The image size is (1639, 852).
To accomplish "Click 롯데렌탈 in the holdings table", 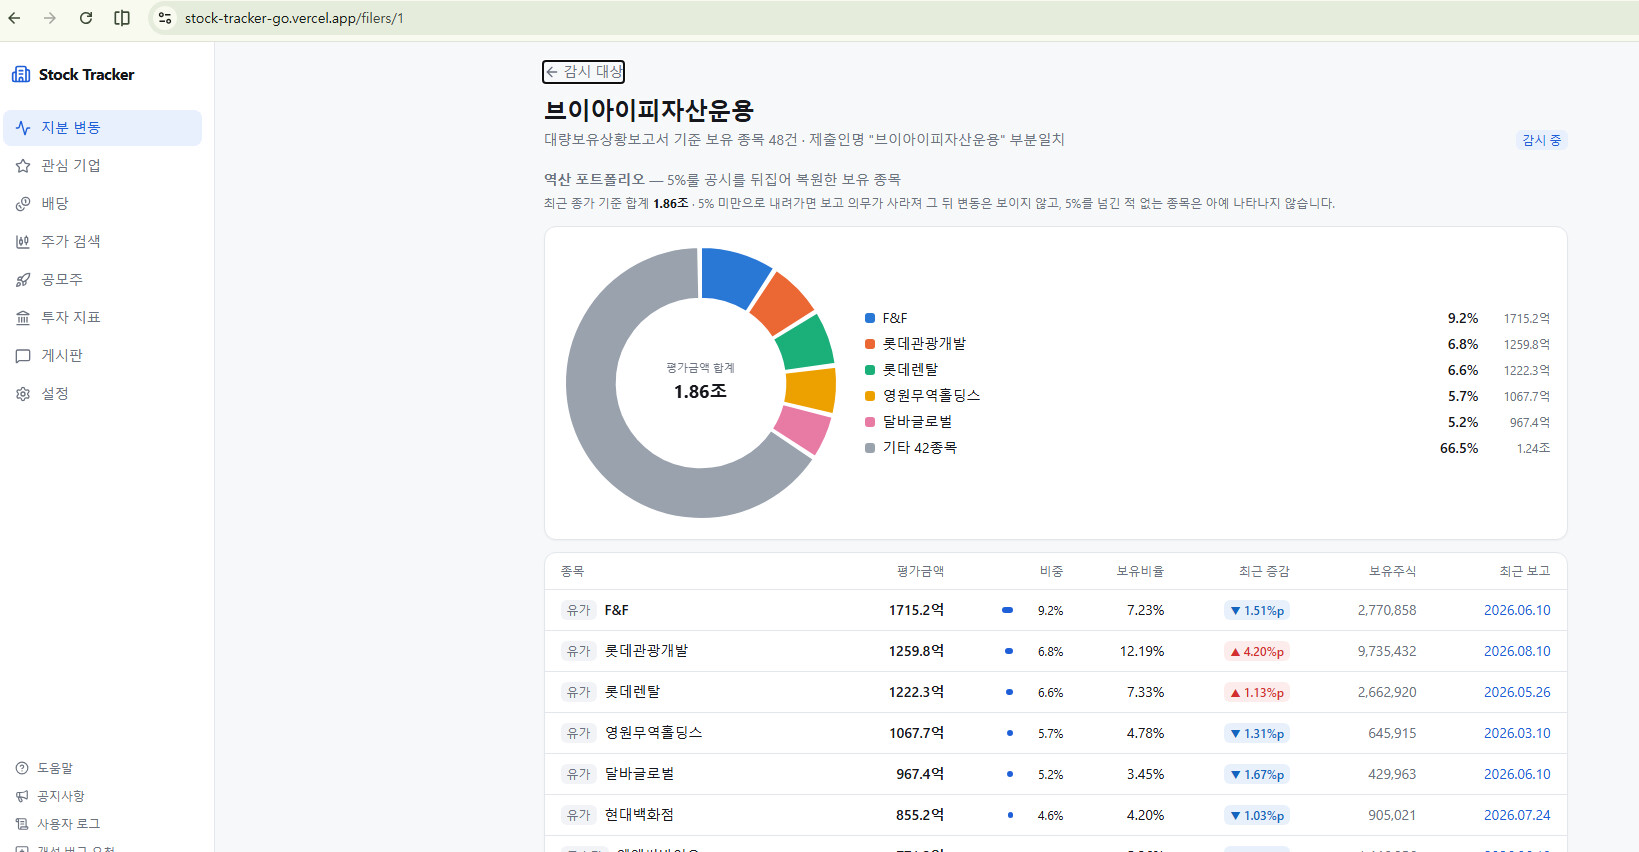I will click(x=632, y=692).
